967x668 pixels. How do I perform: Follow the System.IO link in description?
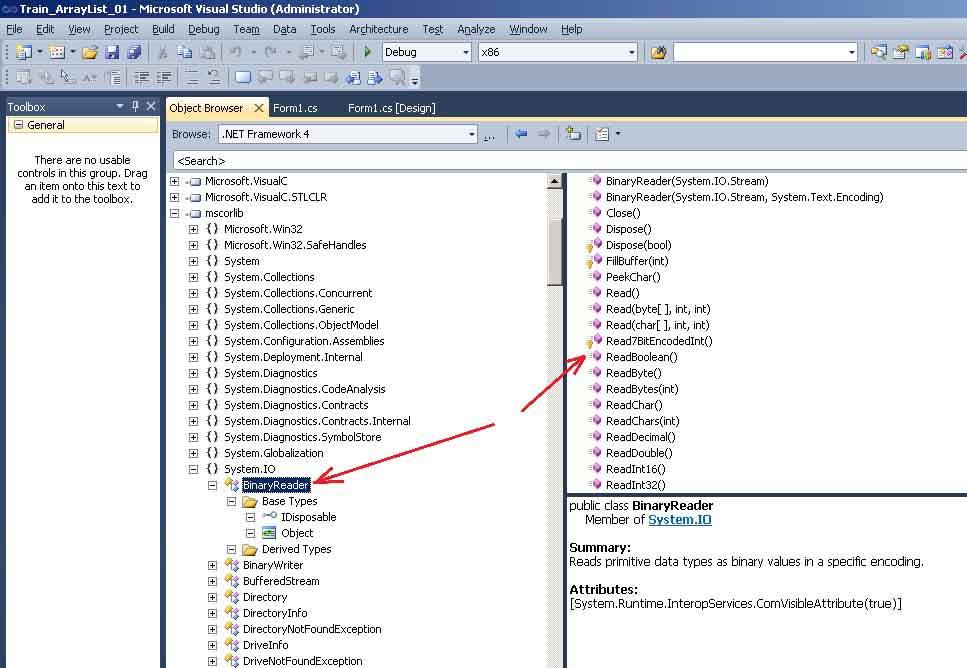coord(680,520)
